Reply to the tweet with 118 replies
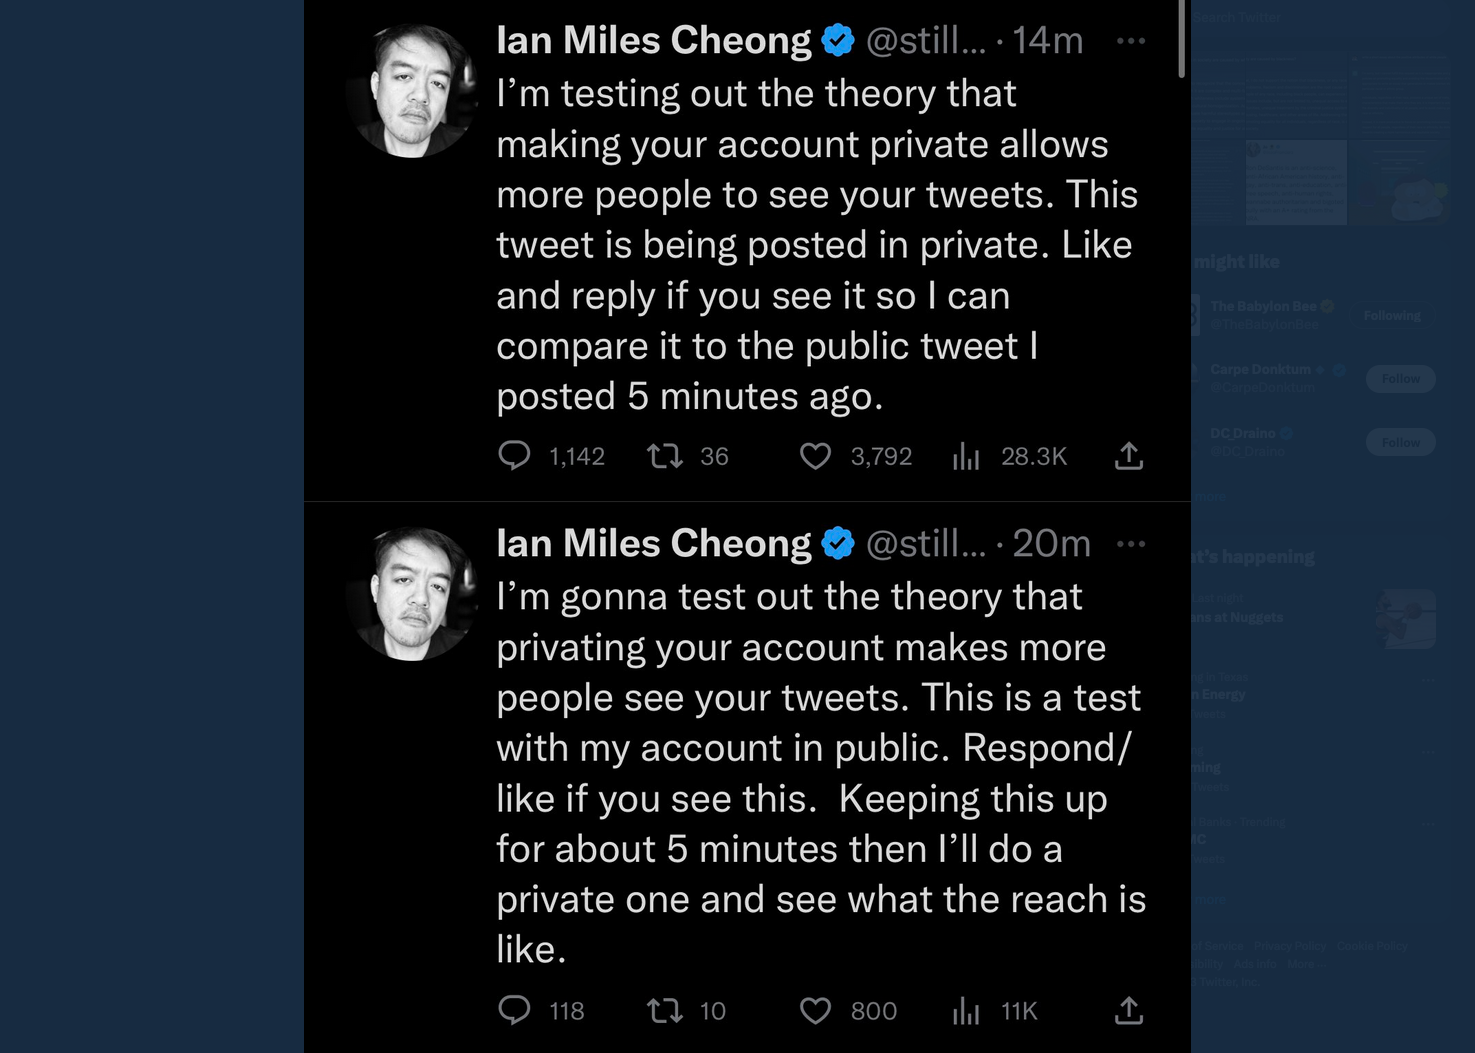 click(x=514, y=1010)
